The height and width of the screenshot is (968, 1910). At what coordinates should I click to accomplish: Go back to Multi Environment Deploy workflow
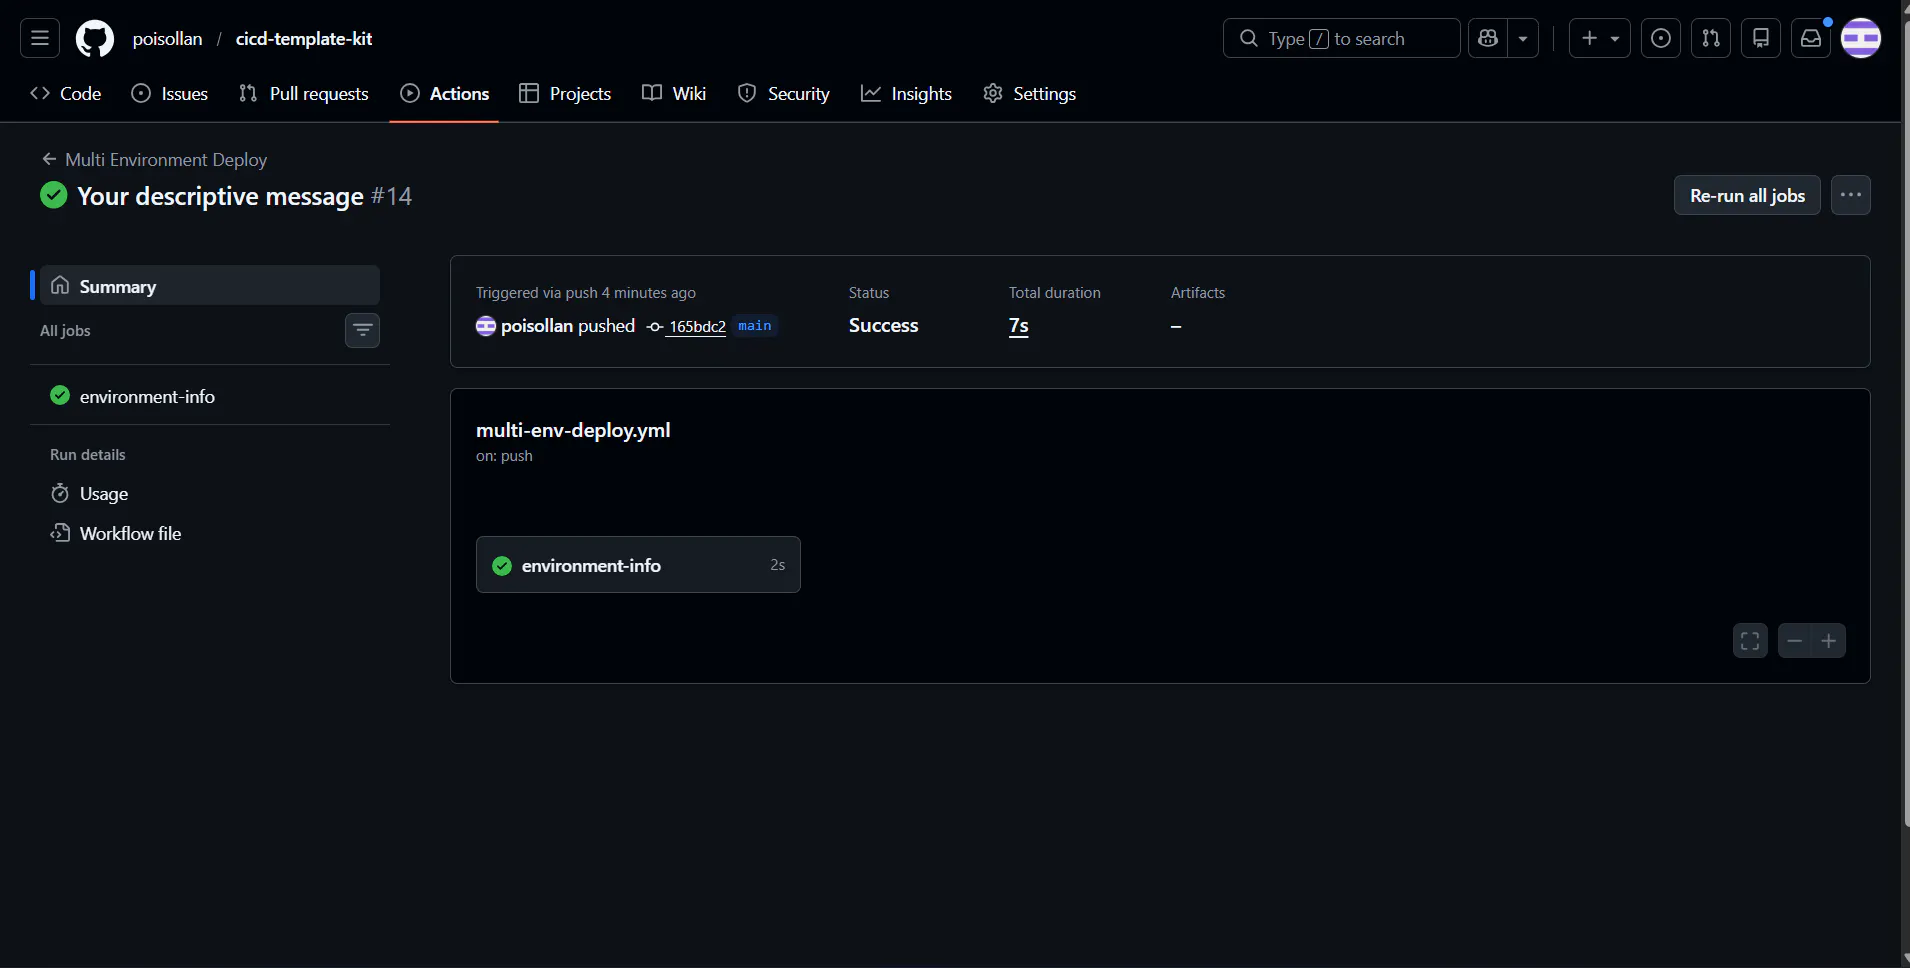click(155, 159)
